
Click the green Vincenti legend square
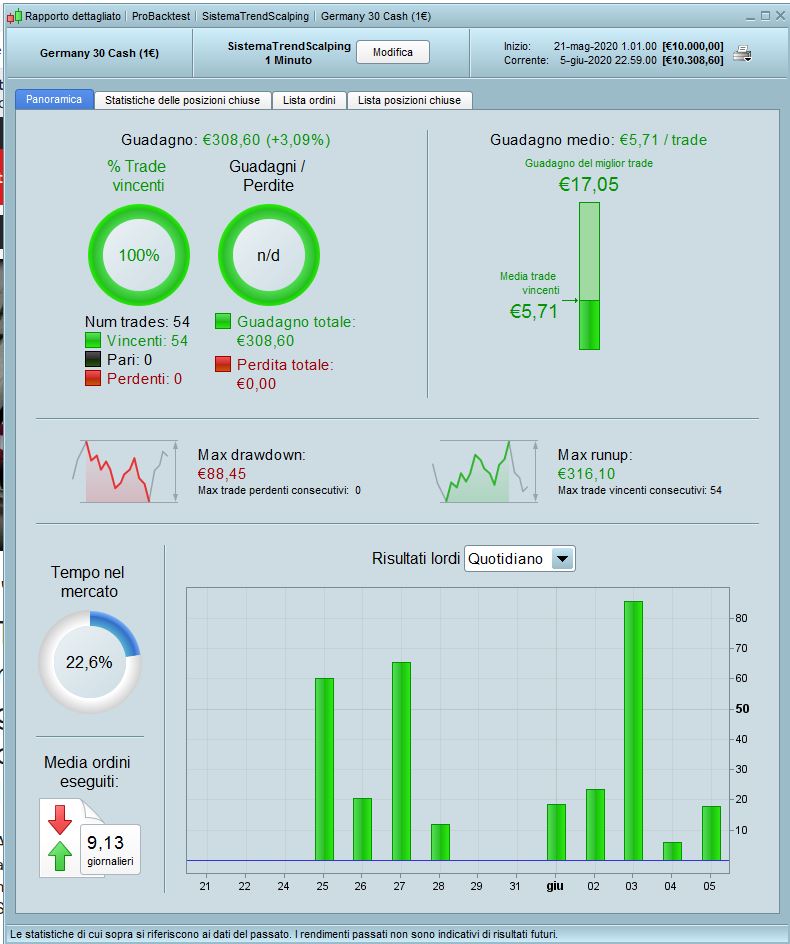point(93,341)
